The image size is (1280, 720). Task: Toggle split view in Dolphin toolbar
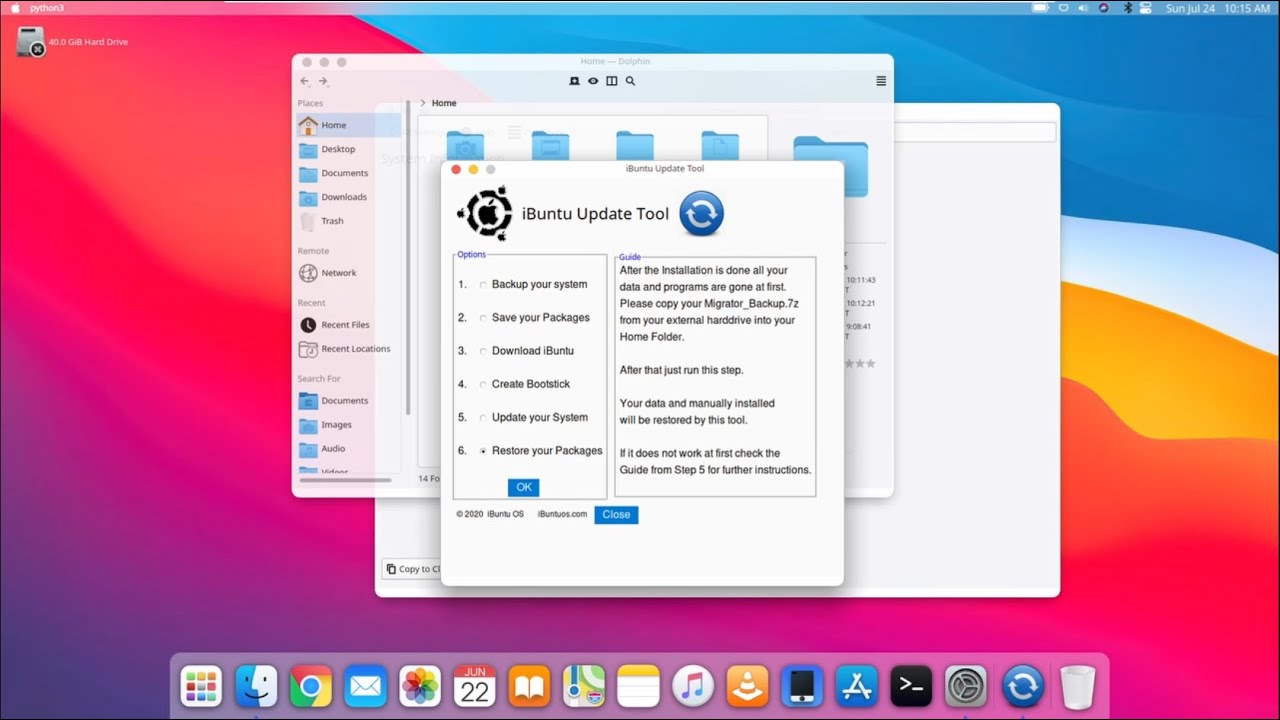612,81
